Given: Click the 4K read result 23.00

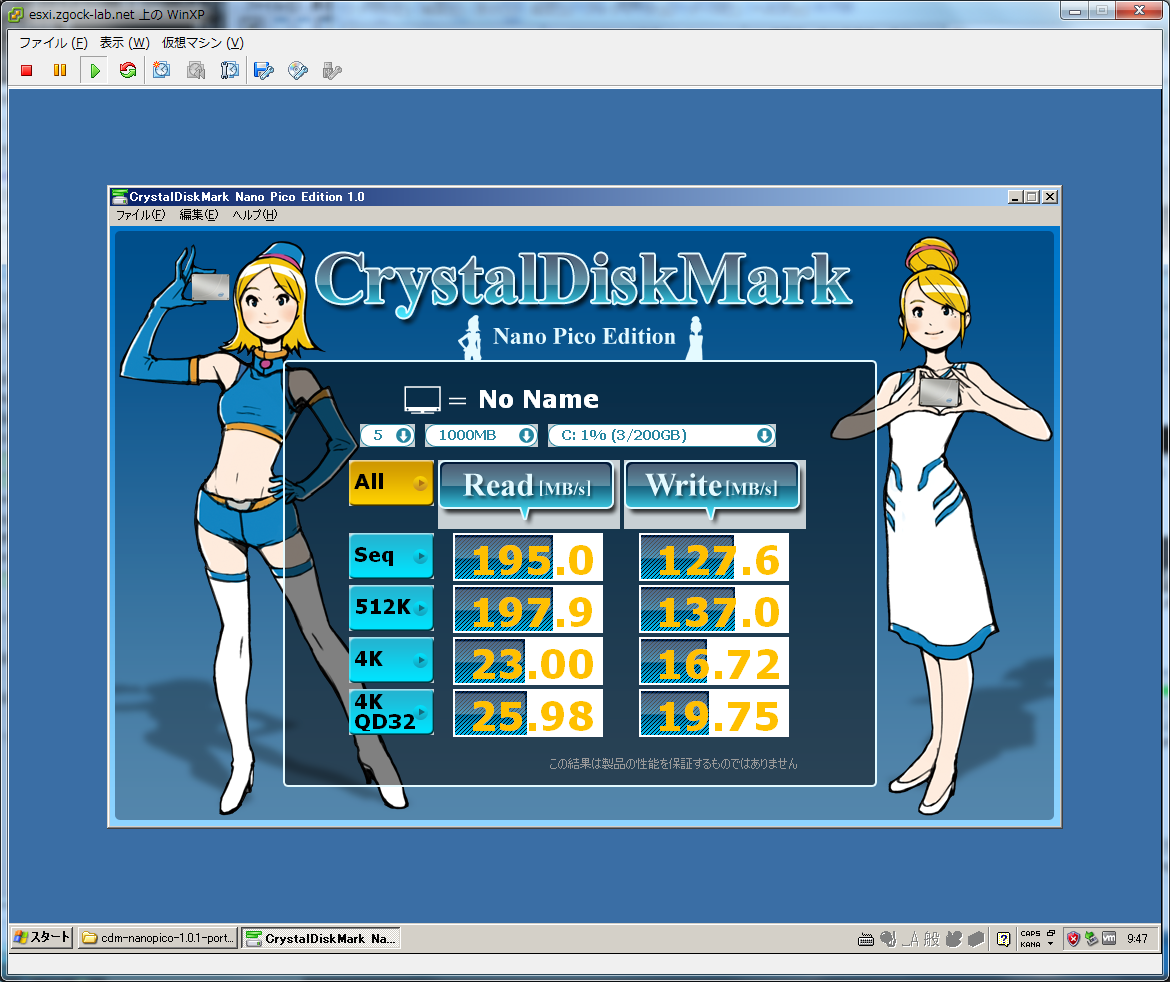Looking at the screenshot, I should pos(528,661).
